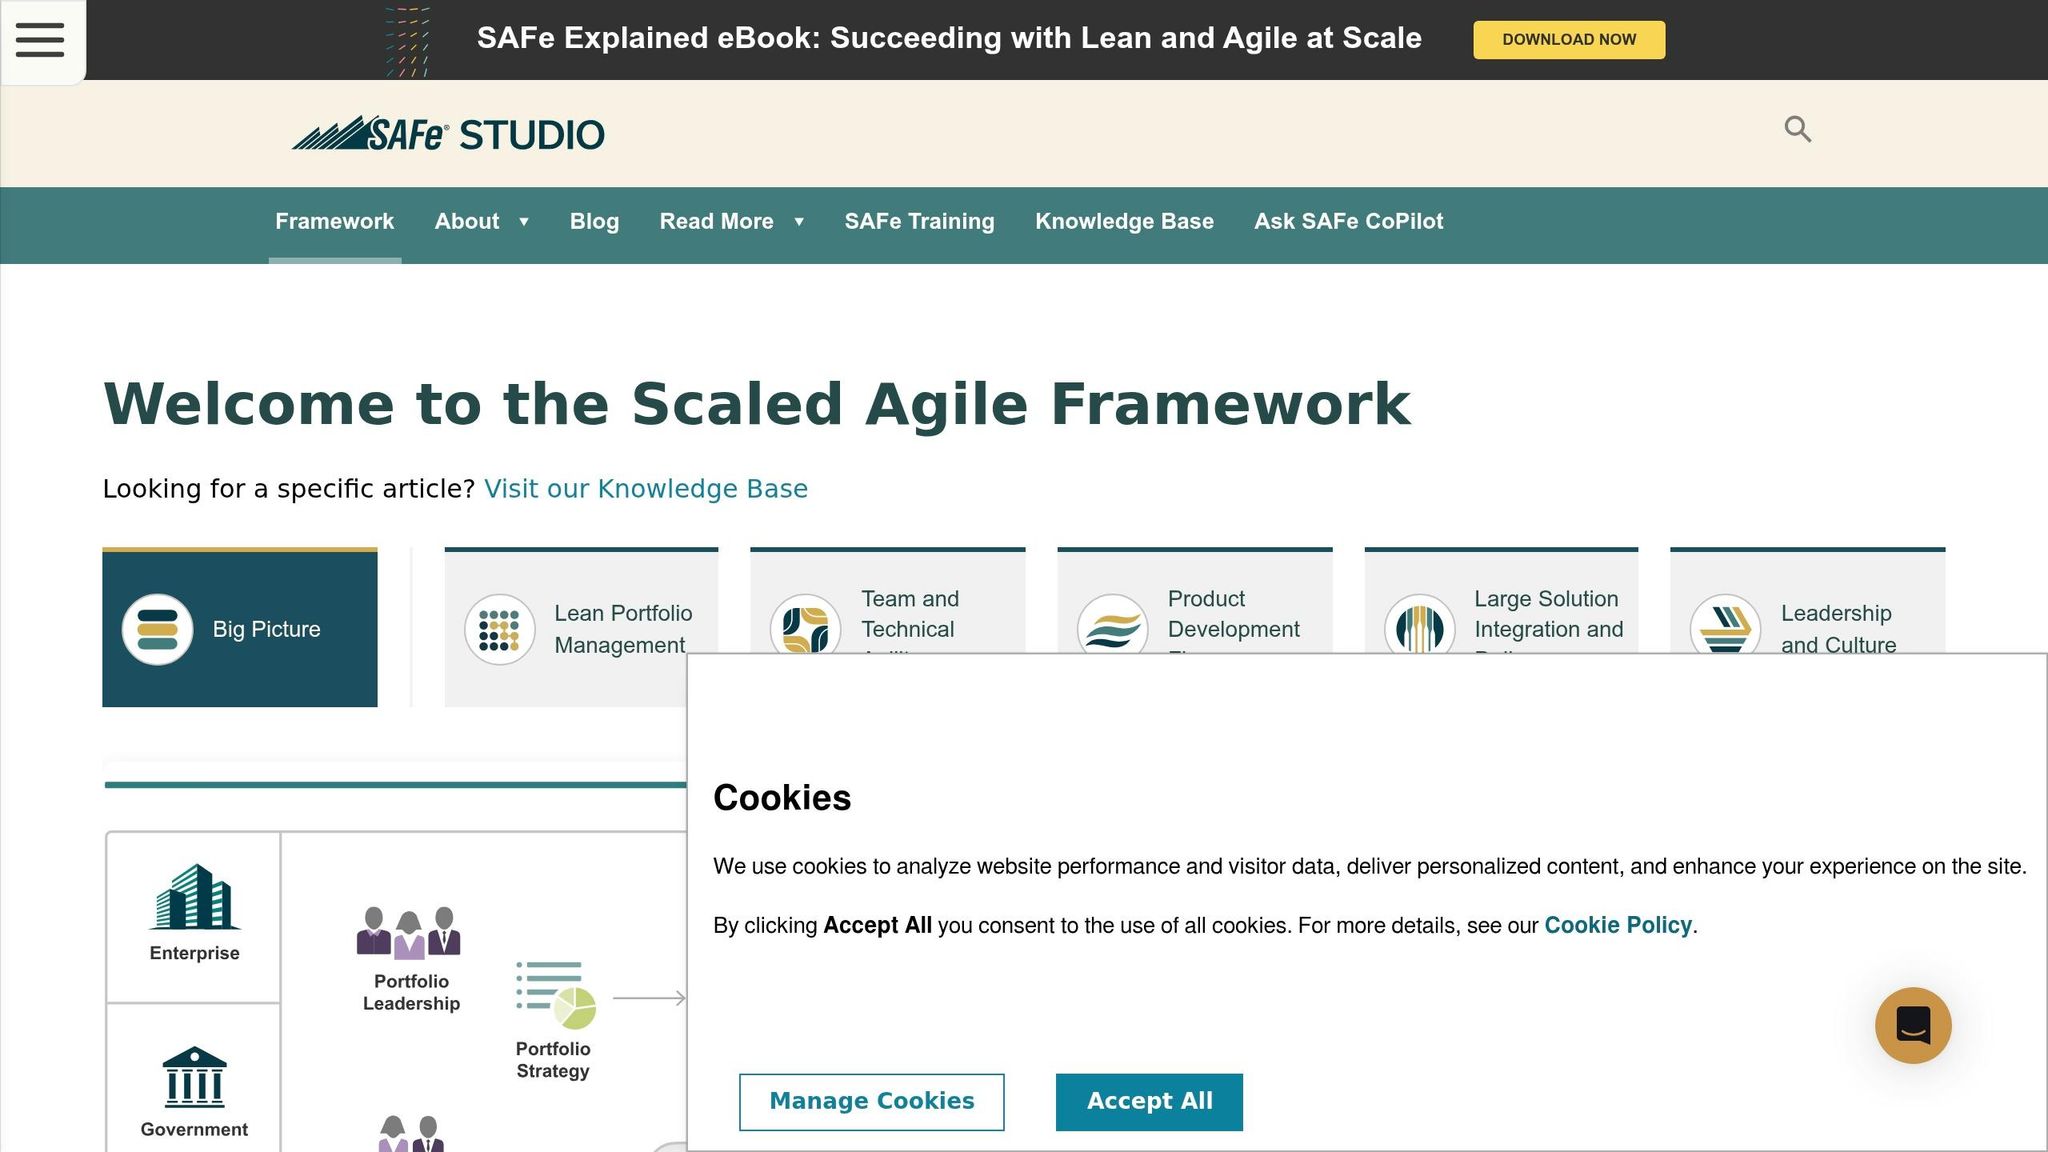
Task: Click the Manage Cookies button
Action: click(871, 1101)
